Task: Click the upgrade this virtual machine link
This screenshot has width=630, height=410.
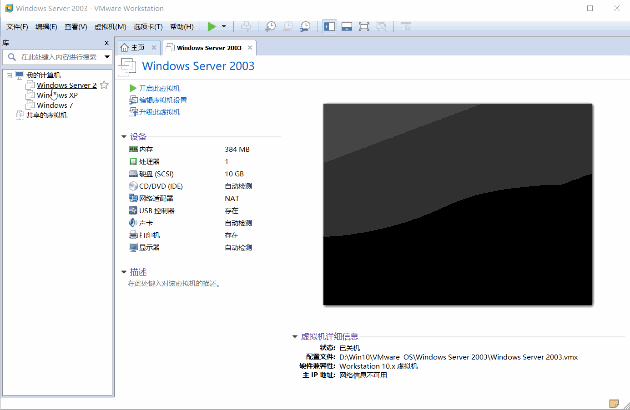Action: click(159, 112)
